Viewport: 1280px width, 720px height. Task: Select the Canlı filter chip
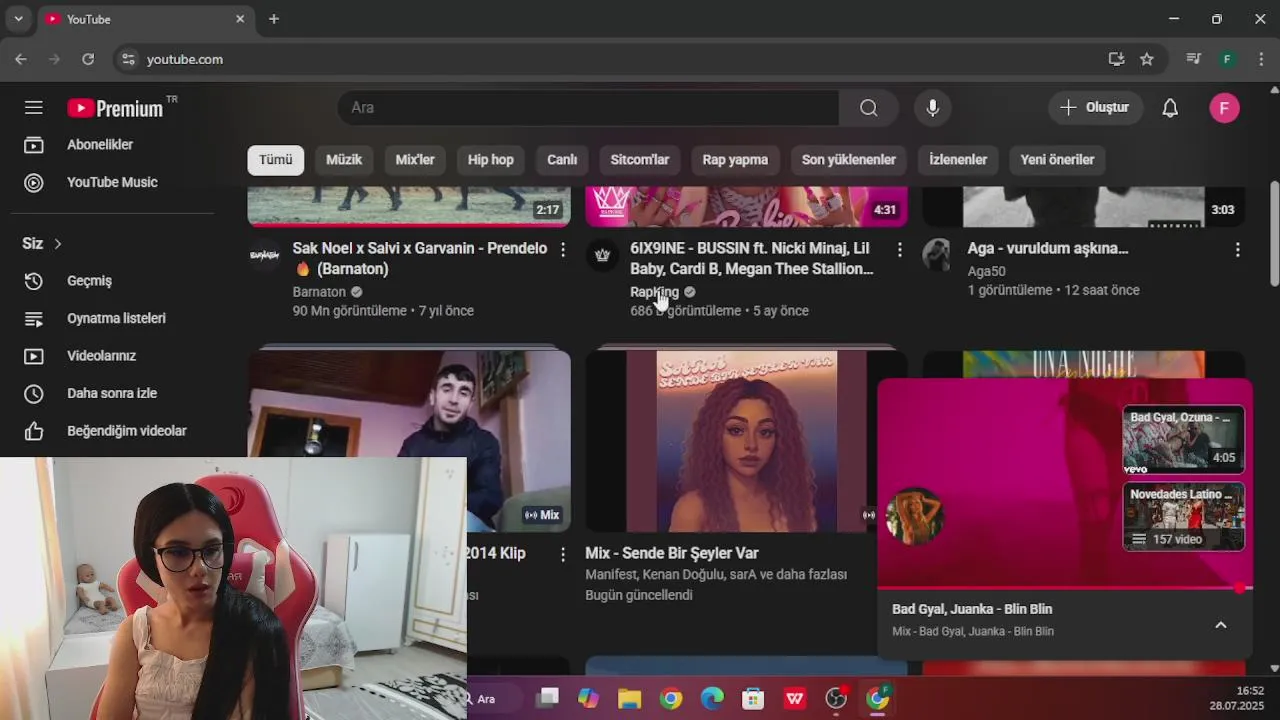tap(562, 160)
